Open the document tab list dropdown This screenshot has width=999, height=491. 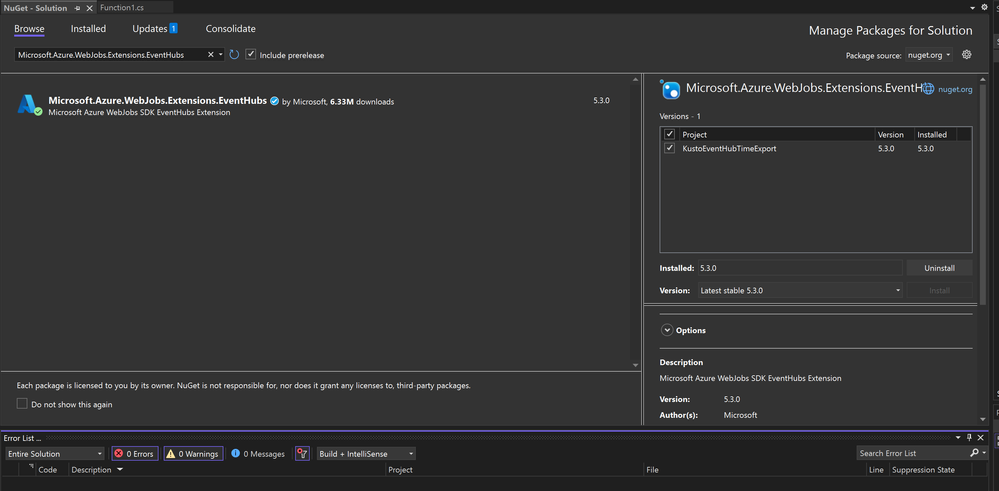(x=973, y=8)
